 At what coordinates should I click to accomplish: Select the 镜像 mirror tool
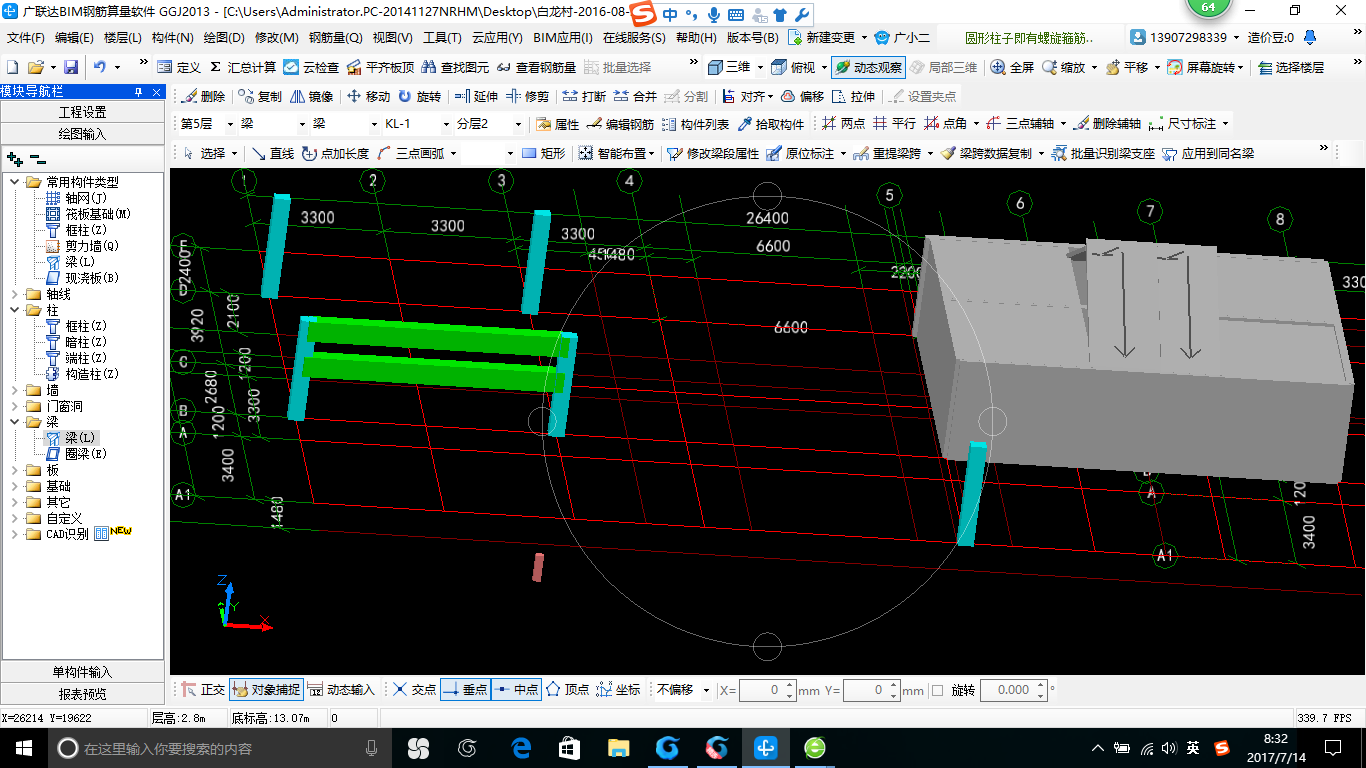(311, 96)
